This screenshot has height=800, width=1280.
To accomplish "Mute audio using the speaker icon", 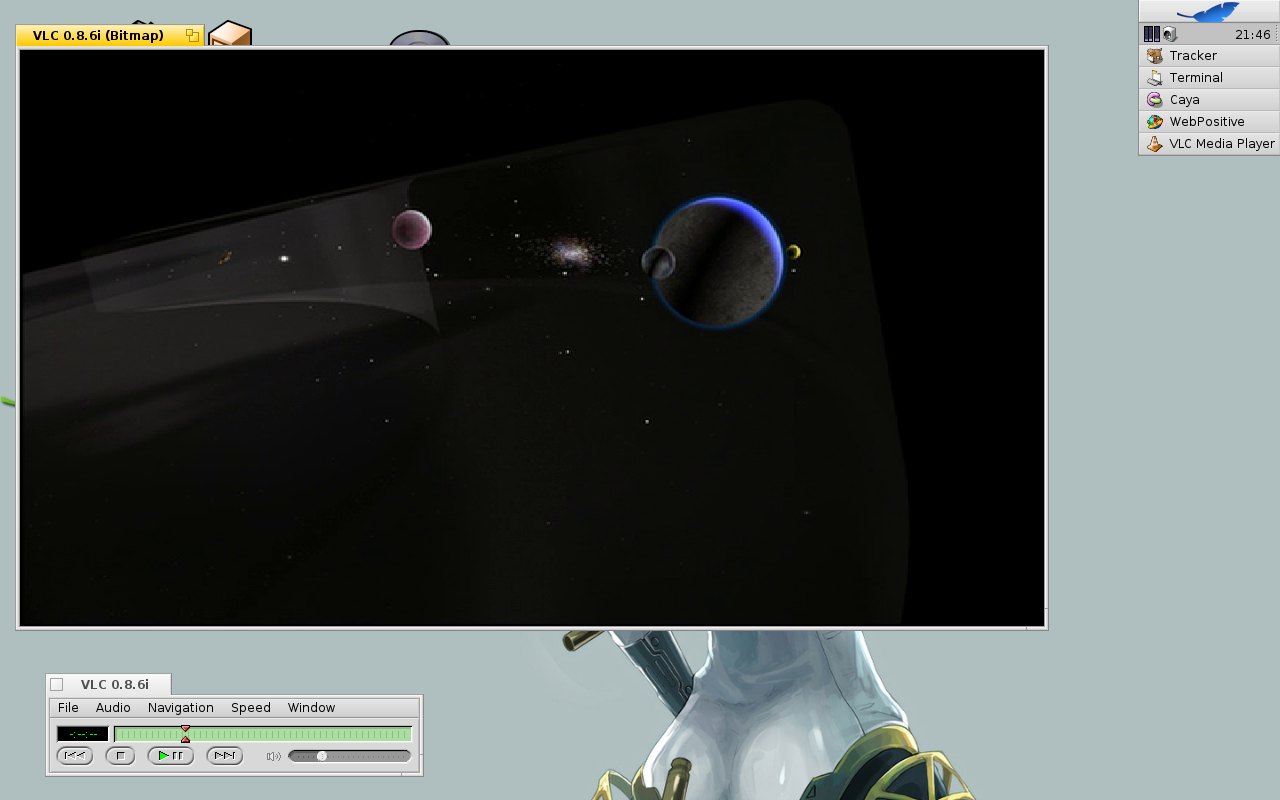I will 273,756.
